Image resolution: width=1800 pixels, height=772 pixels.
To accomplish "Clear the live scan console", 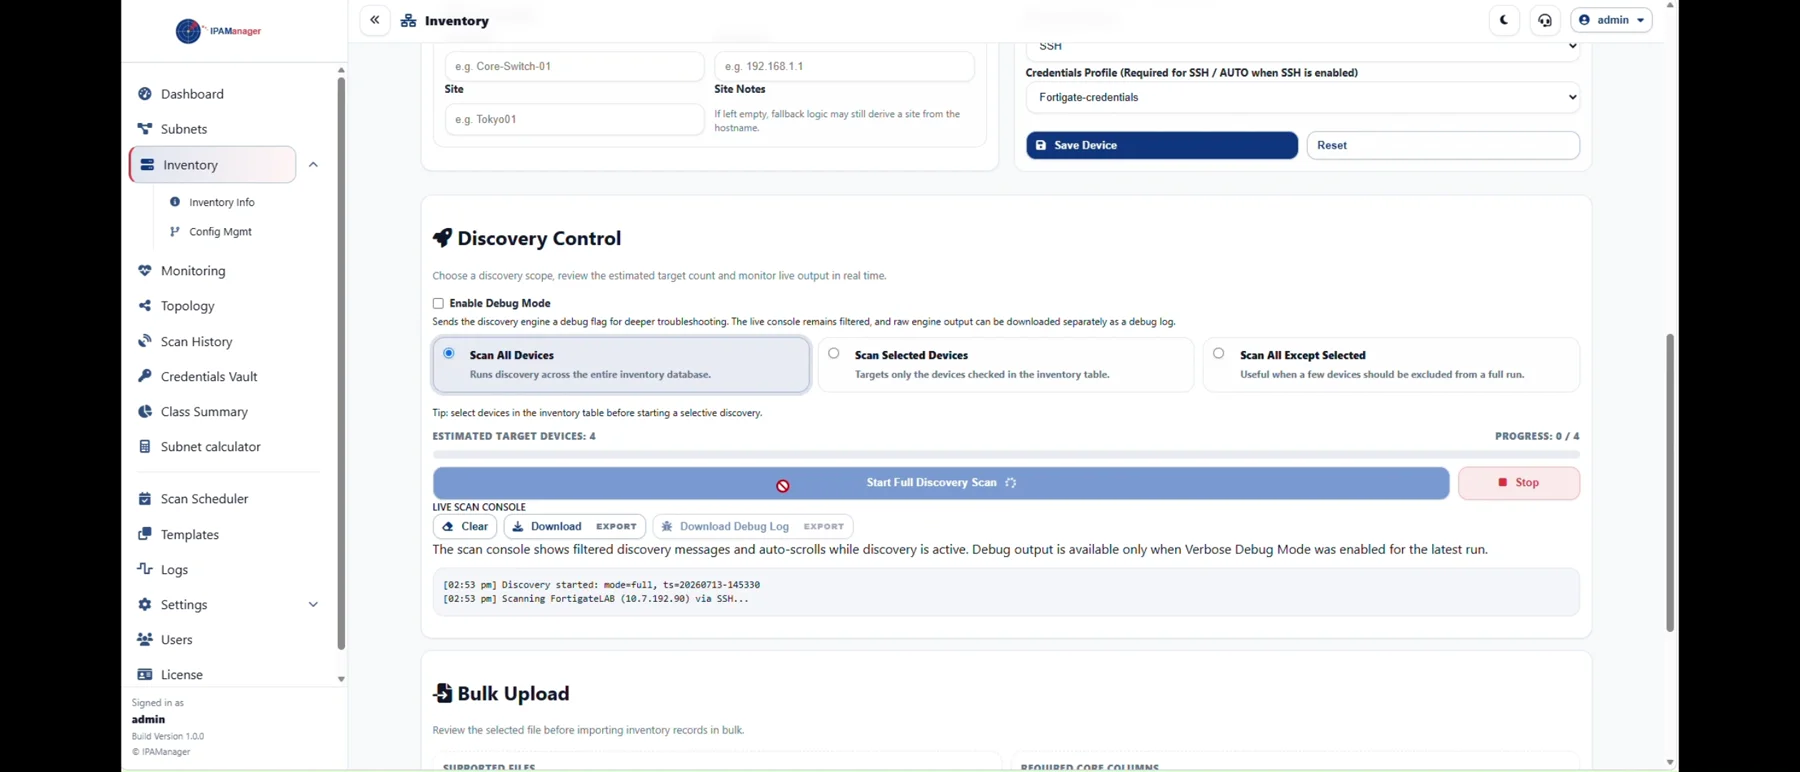I will (x=465, y=526).
